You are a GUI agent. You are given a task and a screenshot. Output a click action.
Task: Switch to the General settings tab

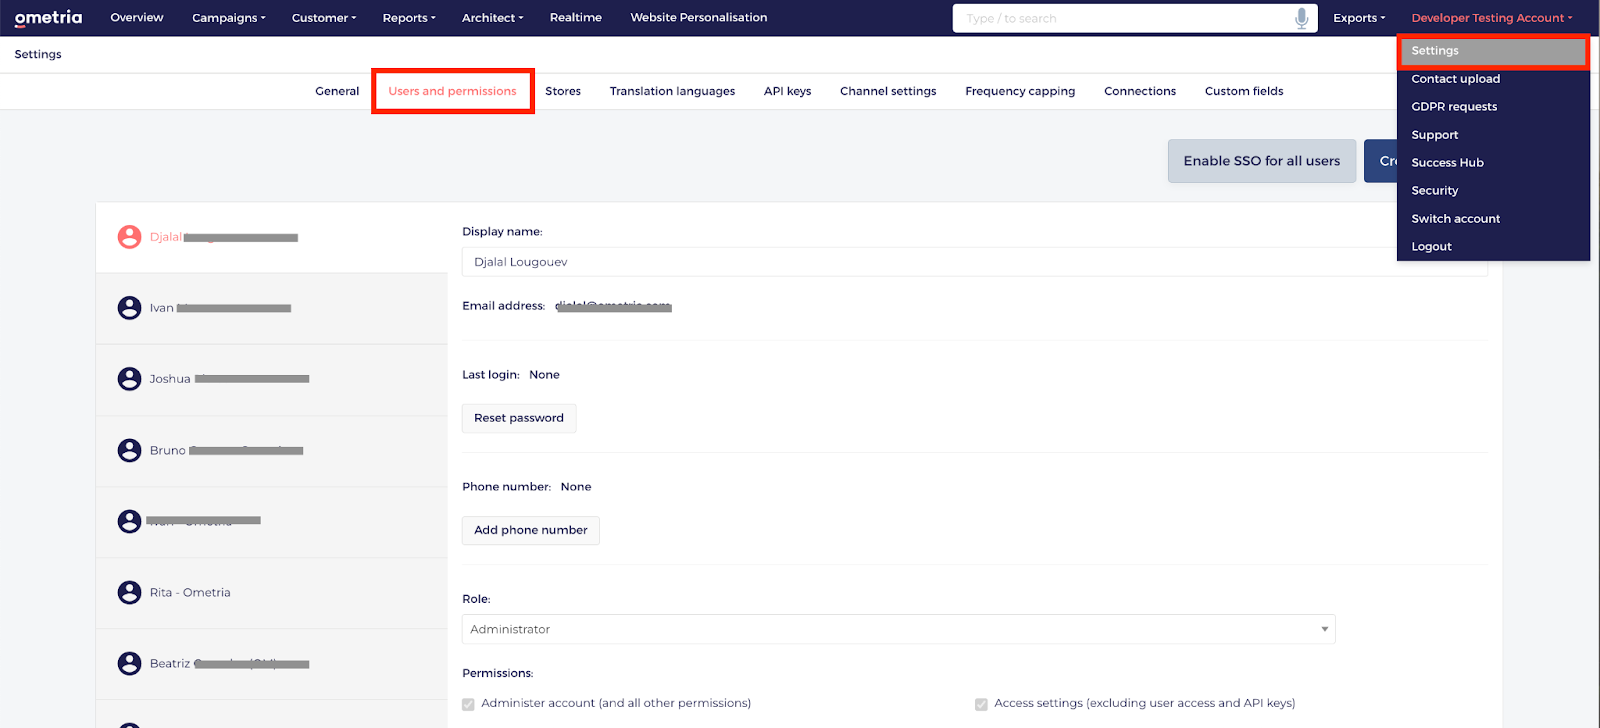tap(337, 91)
